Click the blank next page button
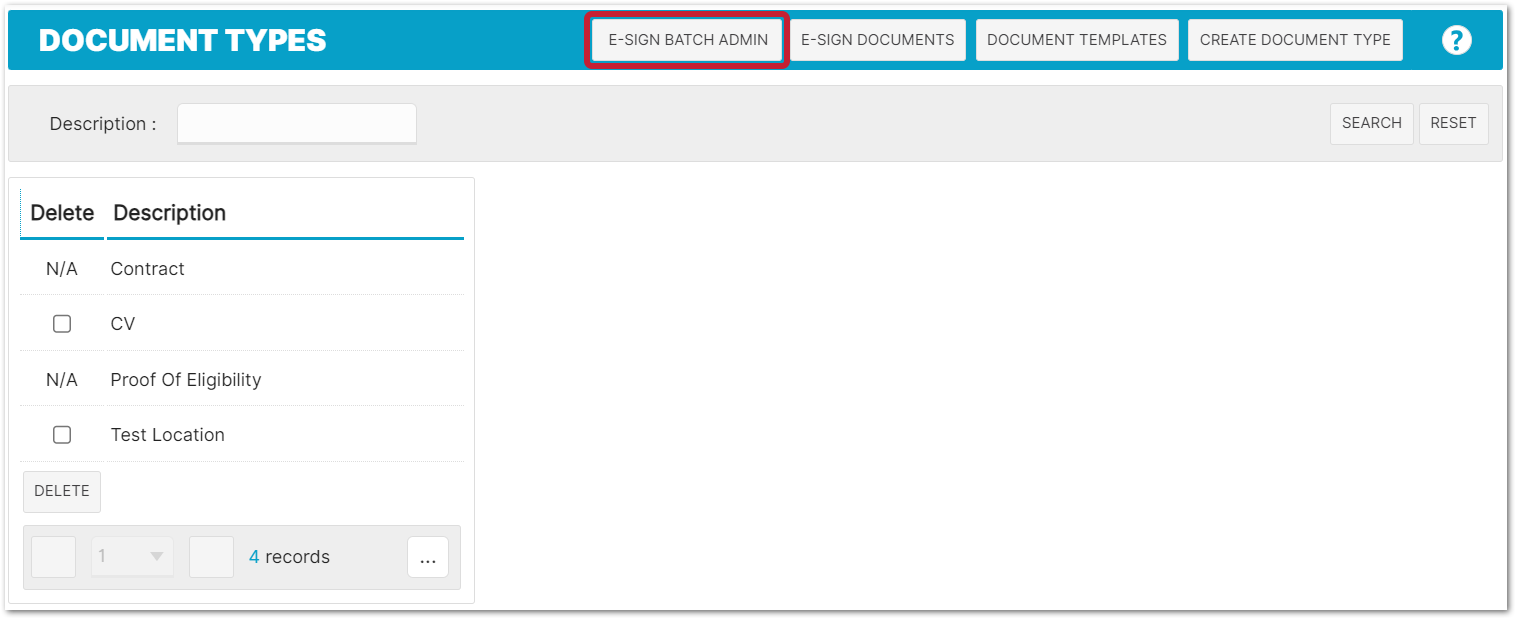Image resolution: width=1517 pixels, height=619 pixels. click(x=211, y=557)
